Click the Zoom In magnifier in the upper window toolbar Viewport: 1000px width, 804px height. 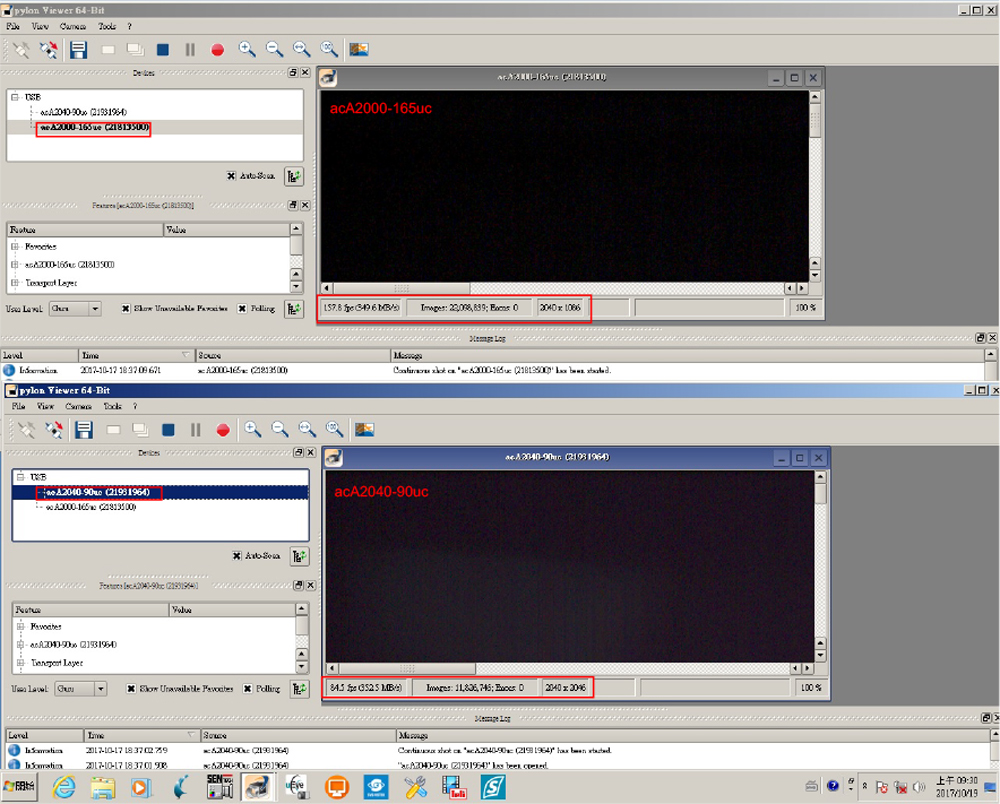[x=247, y=49]
